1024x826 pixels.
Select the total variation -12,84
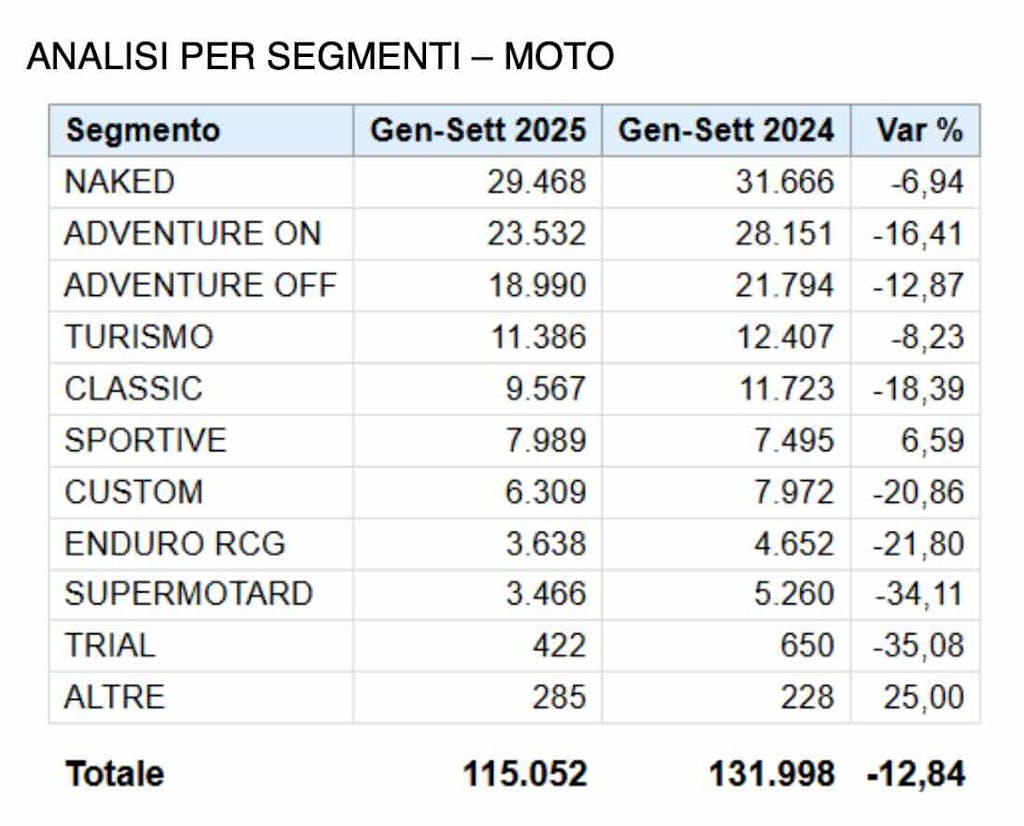tap(916, 773)
